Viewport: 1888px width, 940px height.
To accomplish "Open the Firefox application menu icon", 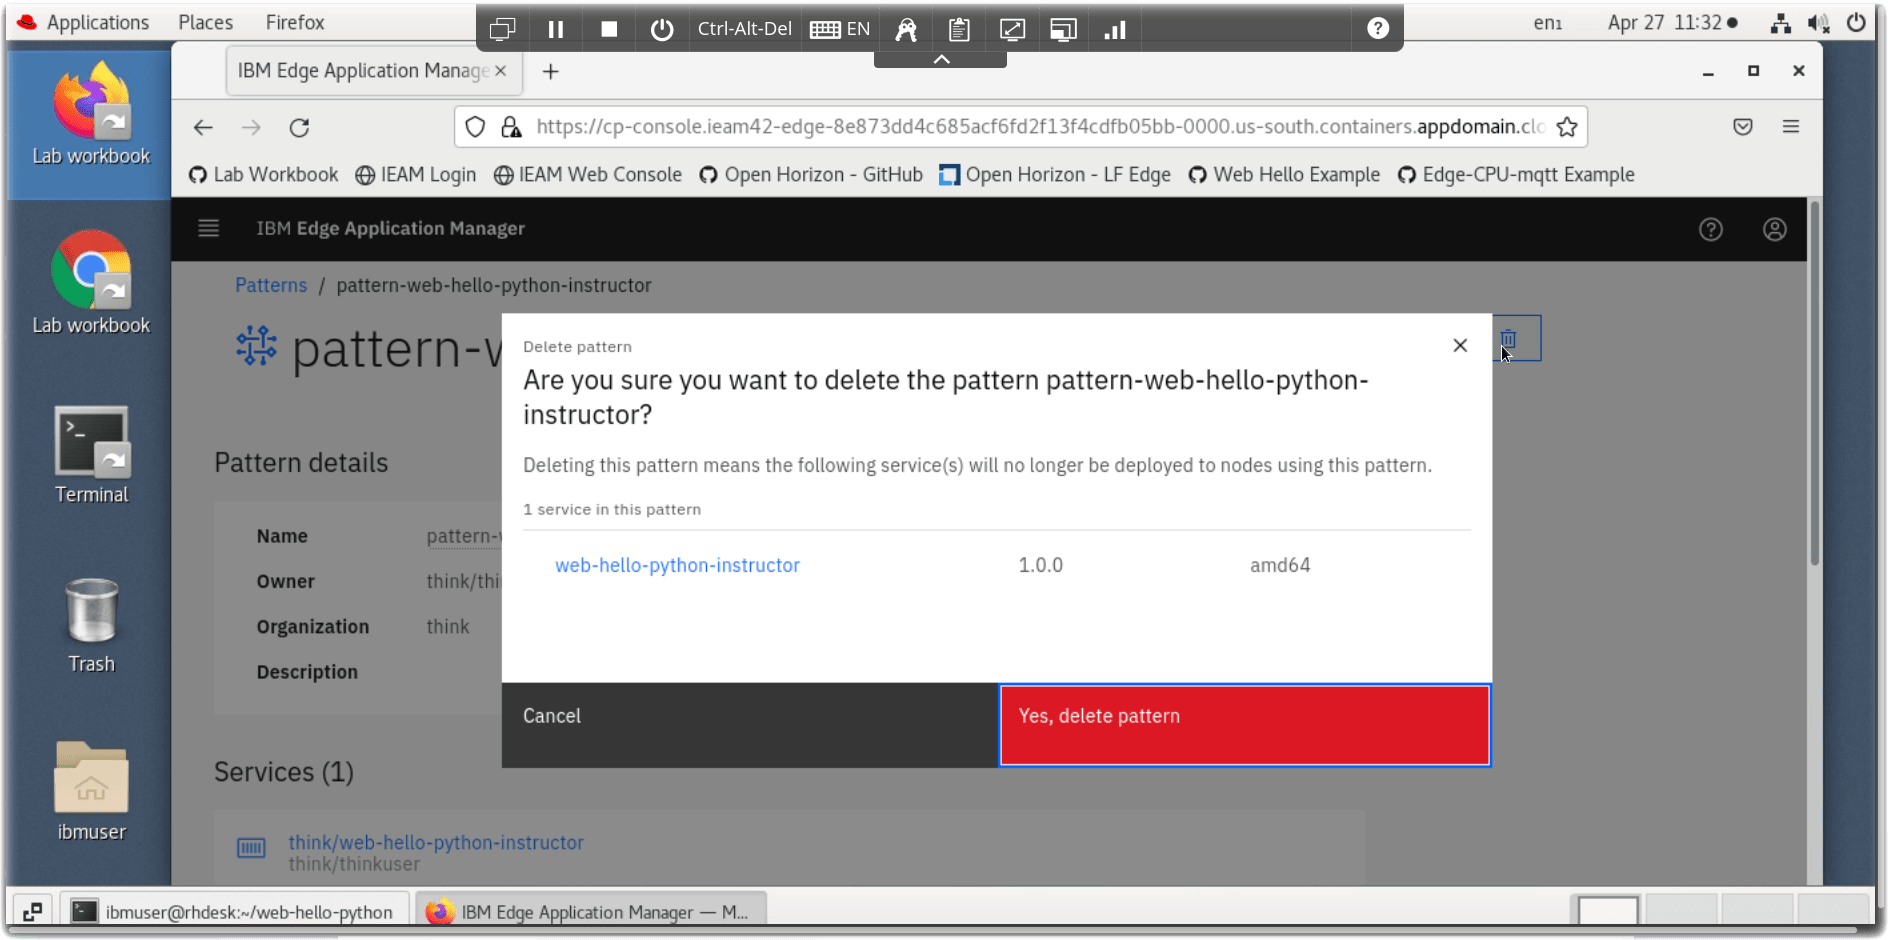I will (1791, 127).
